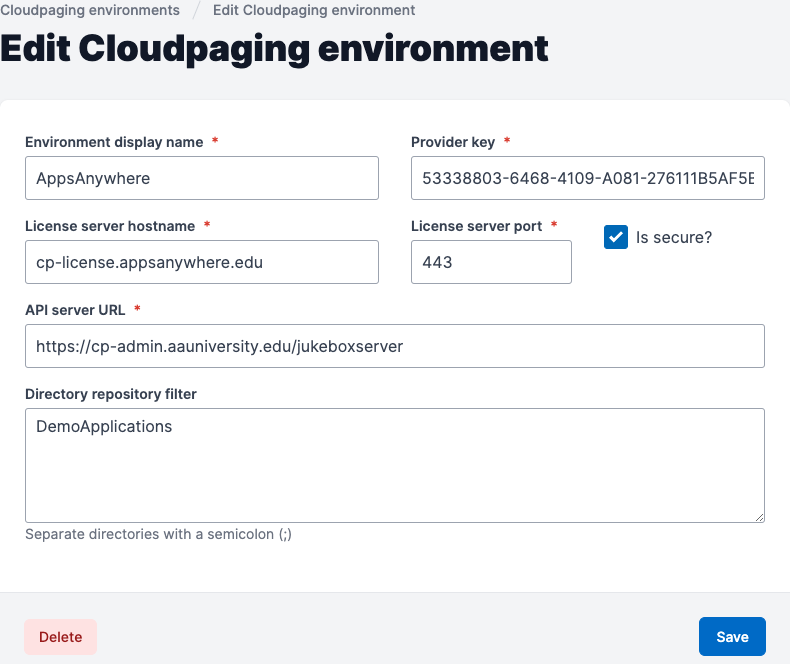Click the API server URL label
790x664 pixels.
pyautogui.click(x=75, y=310)
